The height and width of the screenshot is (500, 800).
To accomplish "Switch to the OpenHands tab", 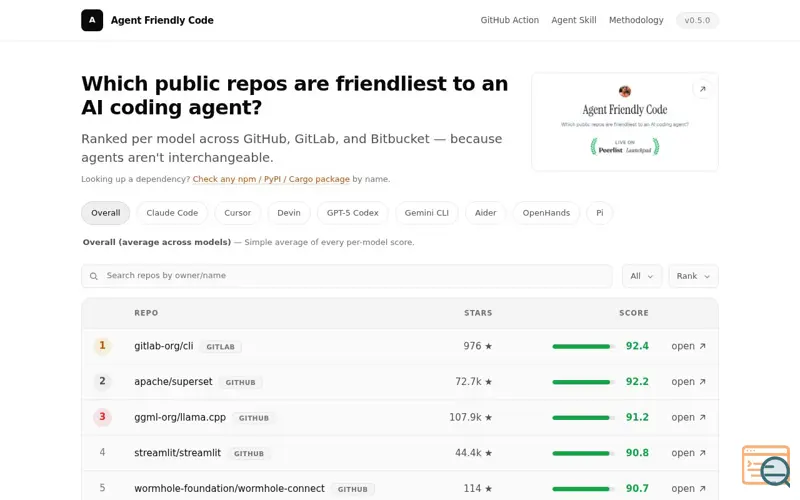I will click(546, 213).
